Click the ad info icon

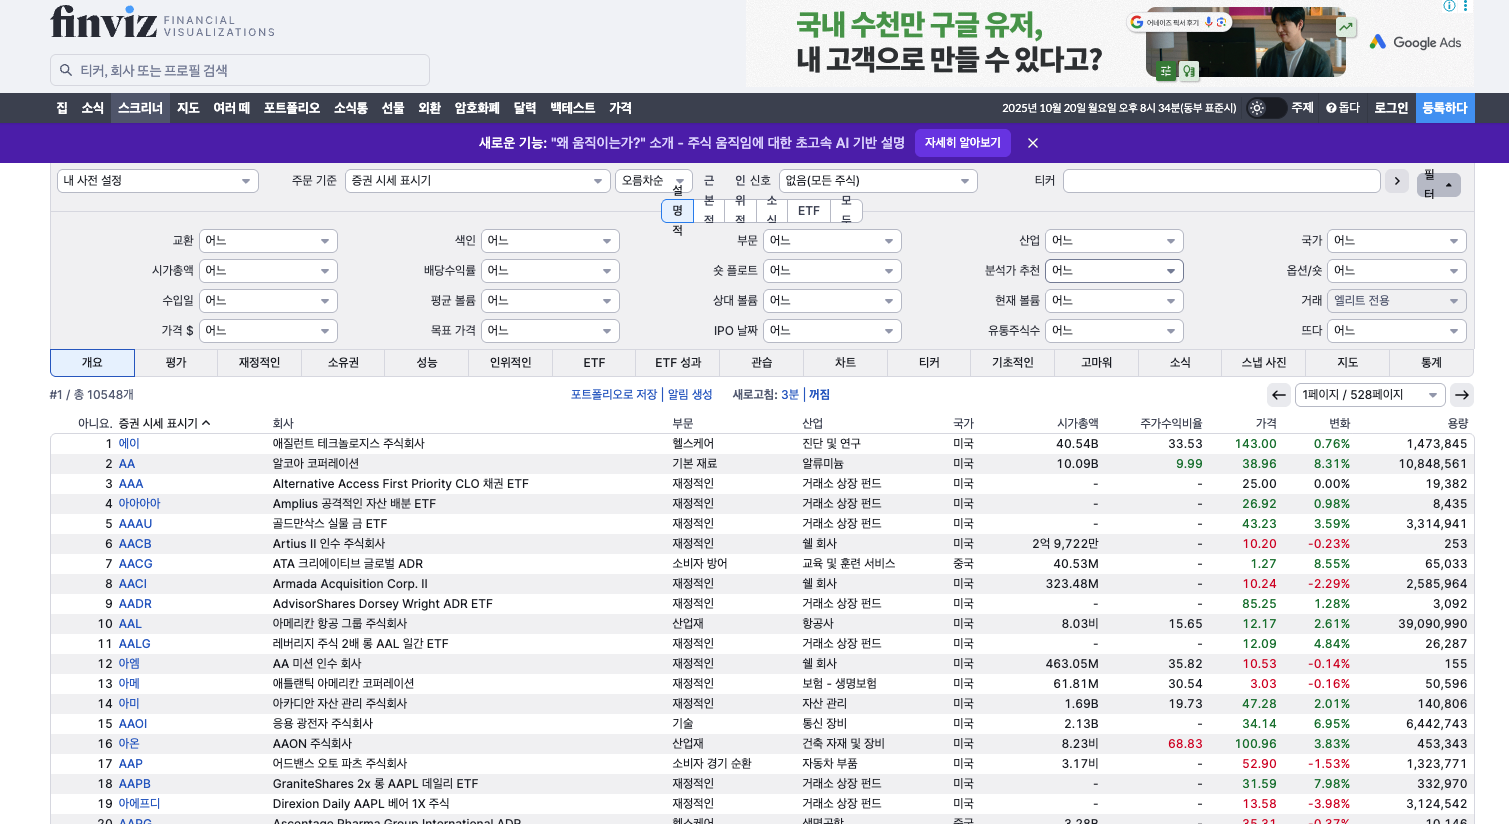coord(1449,6)
